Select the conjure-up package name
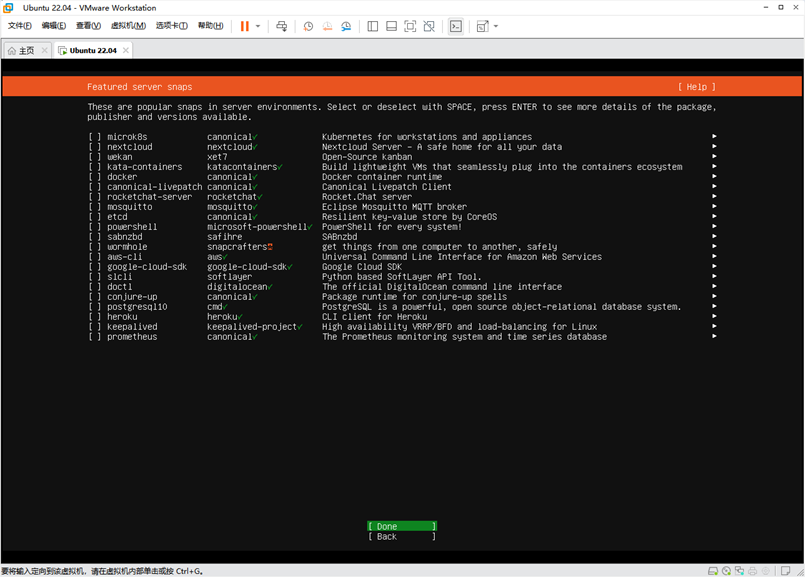Image resolution: width=805 pixels, height=577 pixels. tap(132, 297)
